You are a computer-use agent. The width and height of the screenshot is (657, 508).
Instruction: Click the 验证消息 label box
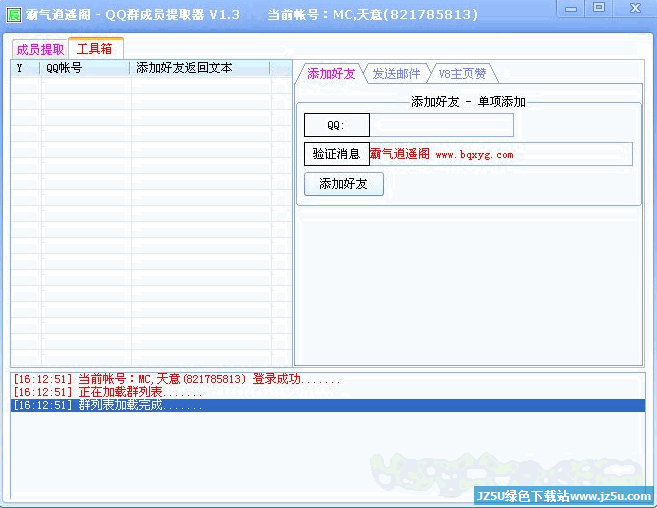337,154
